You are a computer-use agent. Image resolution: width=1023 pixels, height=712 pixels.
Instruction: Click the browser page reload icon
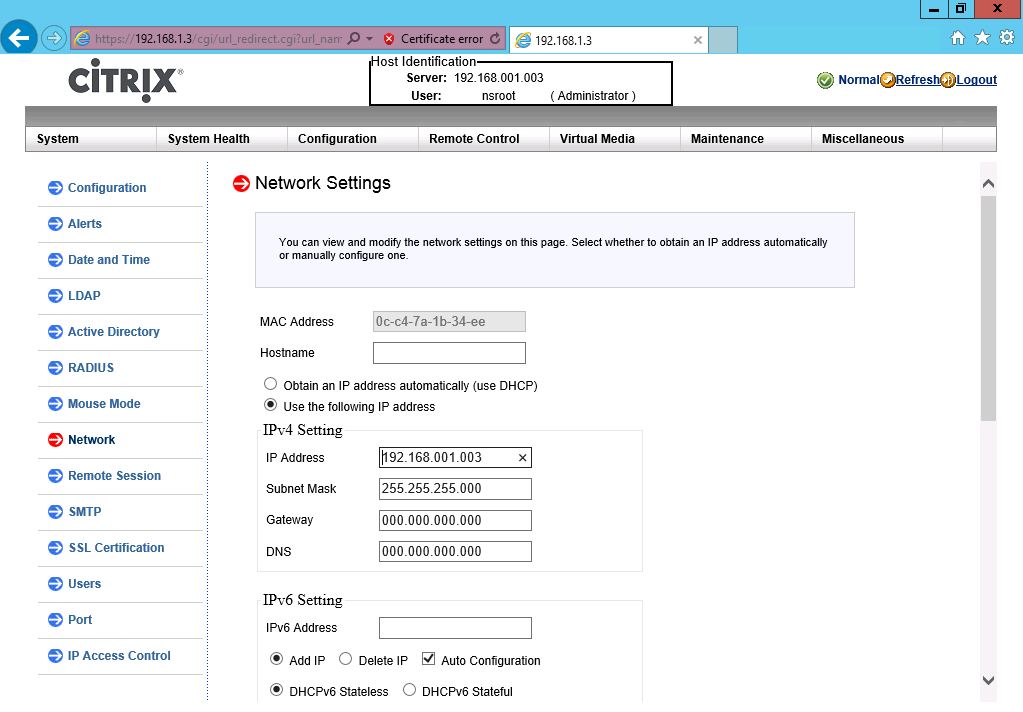click(495, 39)
